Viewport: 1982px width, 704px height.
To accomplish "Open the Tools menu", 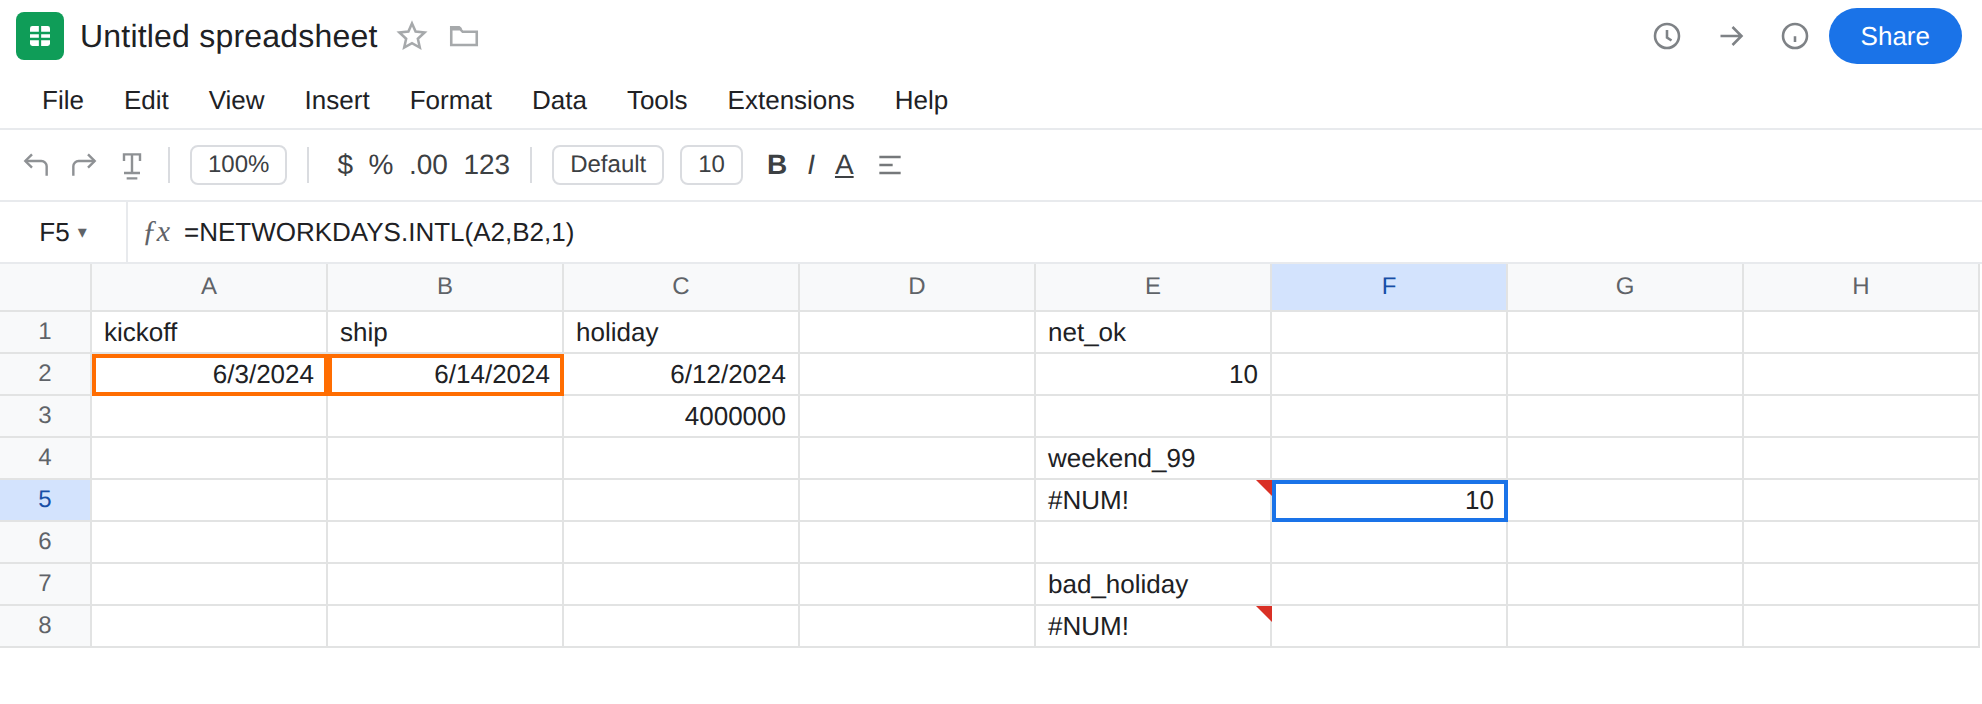I will (657, 100).
